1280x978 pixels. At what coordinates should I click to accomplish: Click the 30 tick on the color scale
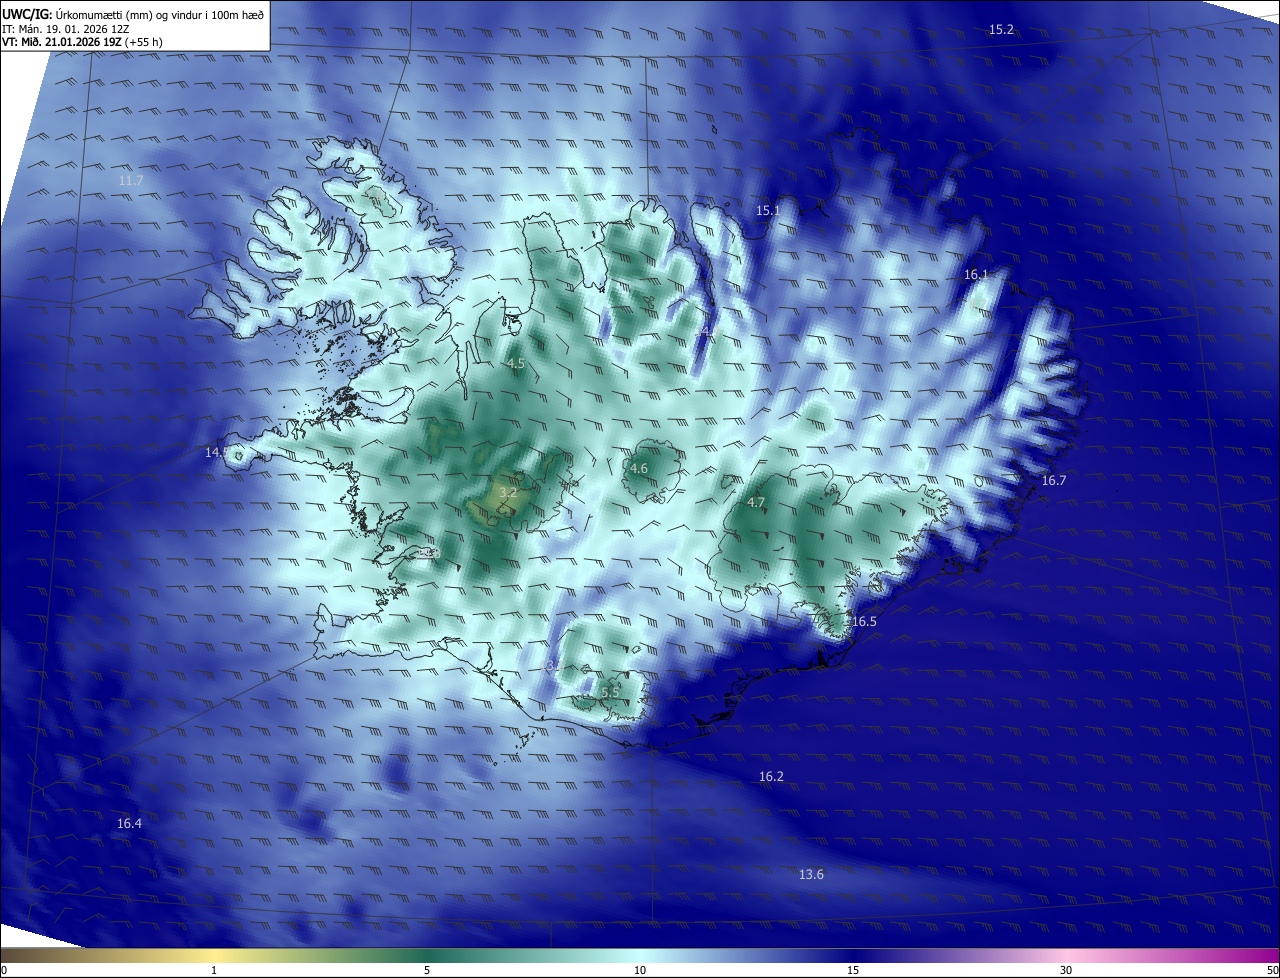point(1066,971)
